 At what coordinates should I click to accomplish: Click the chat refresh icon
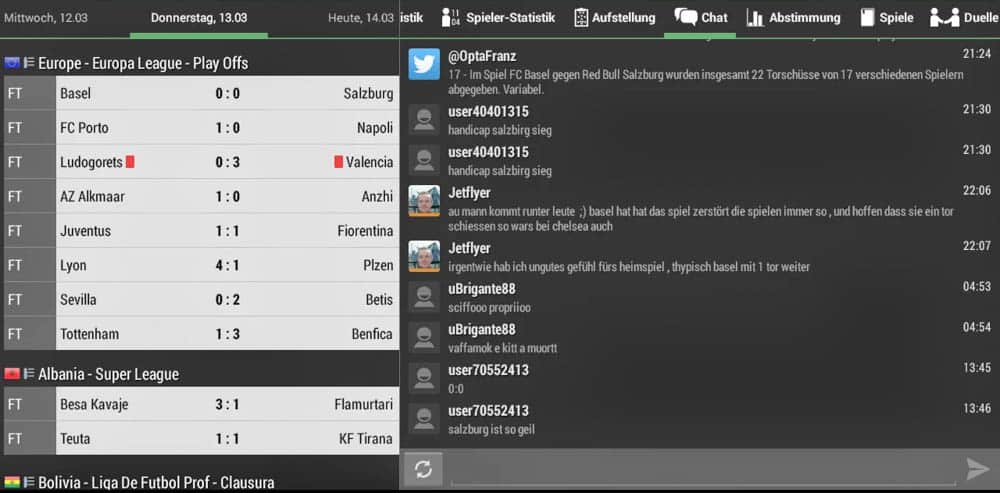click(423, 469)
